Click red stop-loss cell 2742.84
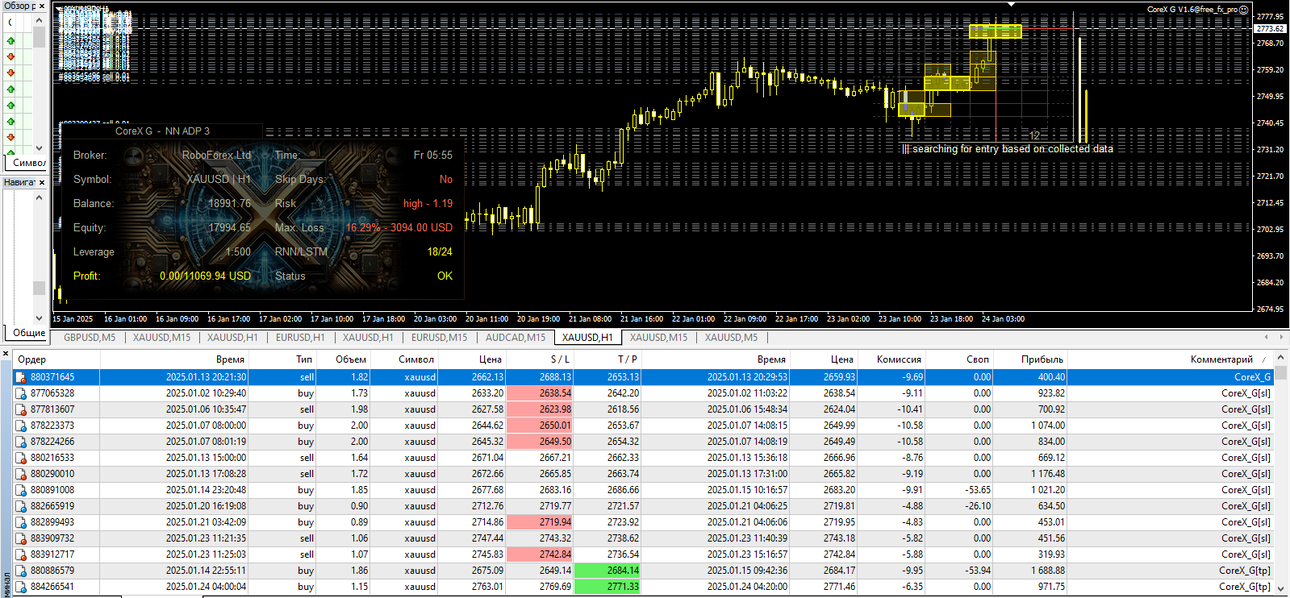The height and width of the screenshot is (598, 1290). (541, 554)
